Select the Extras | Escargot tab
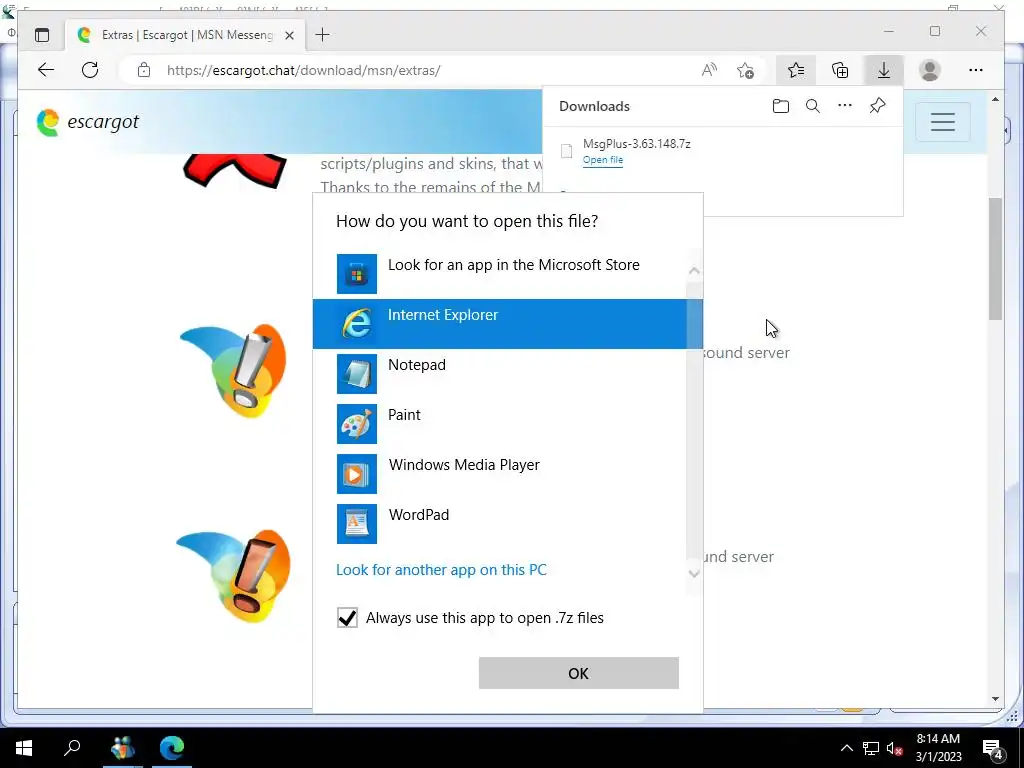The width and height of the screenshot is (1024, 768). tap(185, 35)
